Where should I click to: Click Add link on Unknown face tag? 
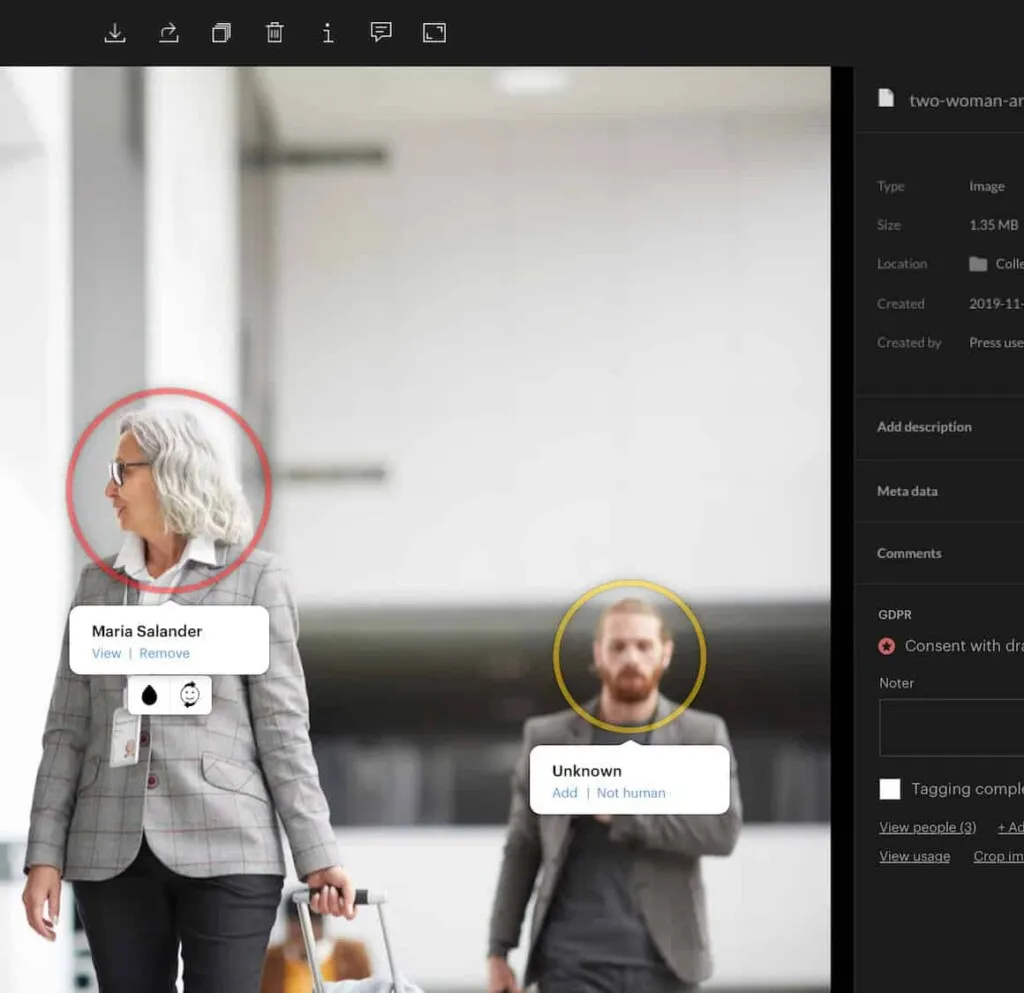pos(565,793)
